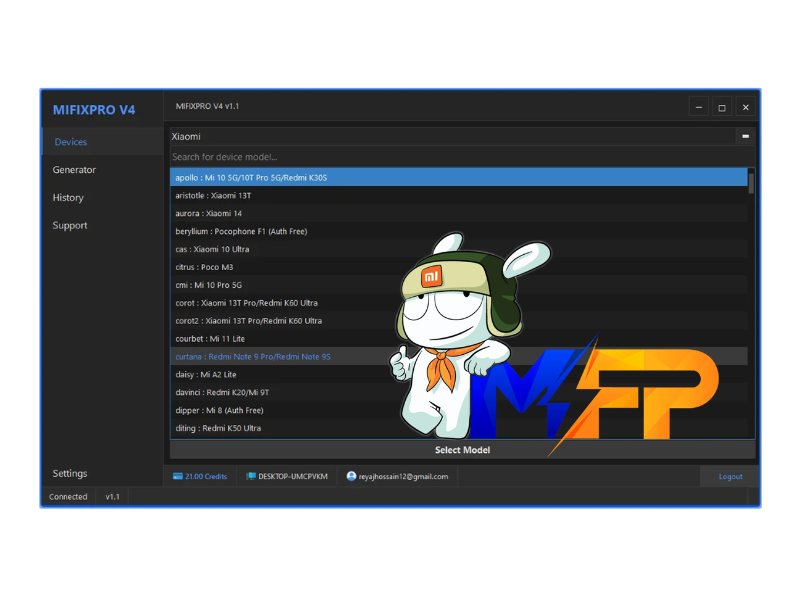Screen dimensions: 800x600
Task: Click the user account avatar icon
Action: (x=351, y=476)
